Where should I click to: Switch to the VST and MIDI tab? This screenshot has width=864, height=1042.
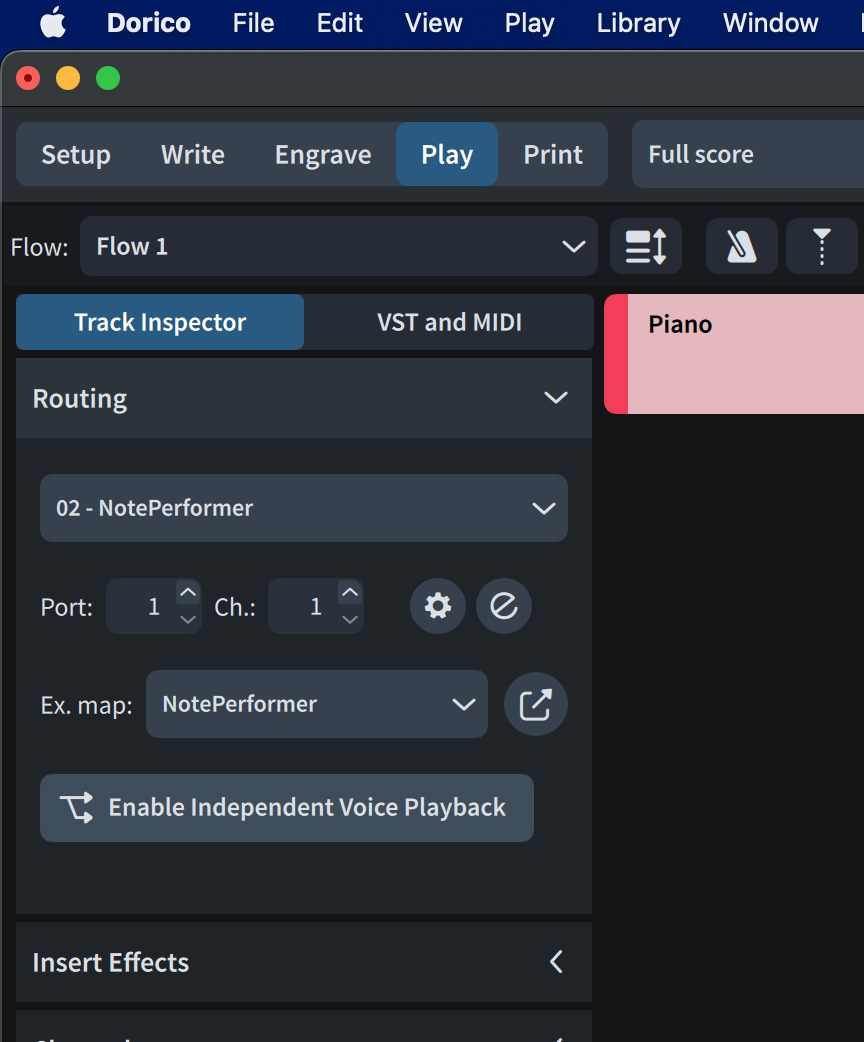pos(449,322)
